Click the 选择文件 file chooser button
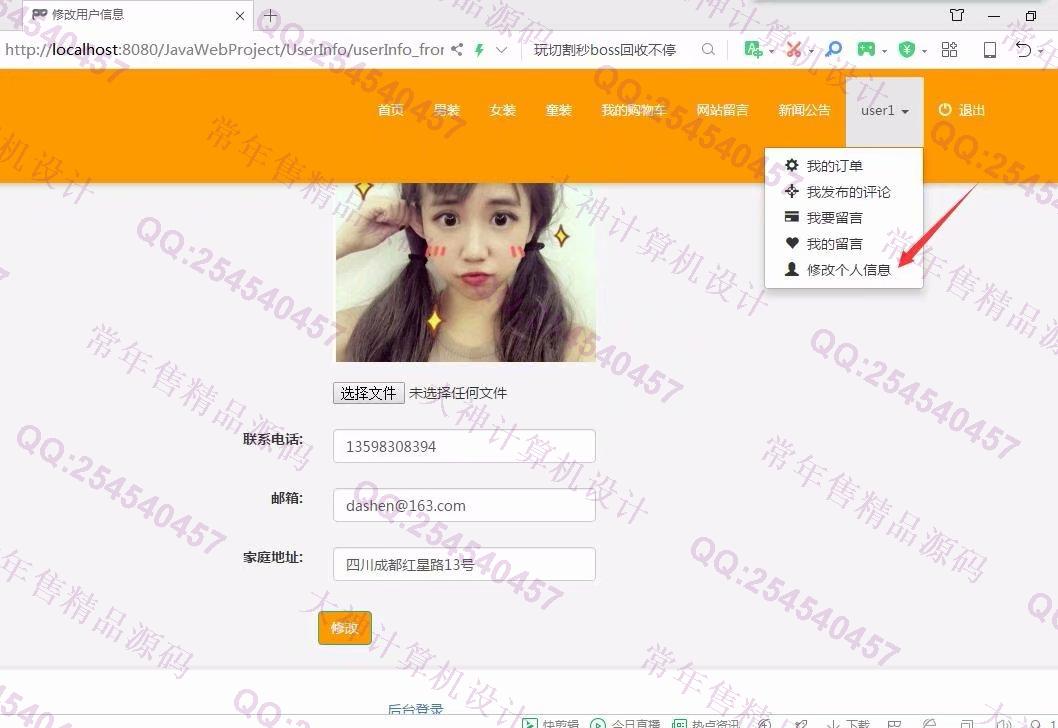Screen dimensions: 1058x728 [368, 393]
